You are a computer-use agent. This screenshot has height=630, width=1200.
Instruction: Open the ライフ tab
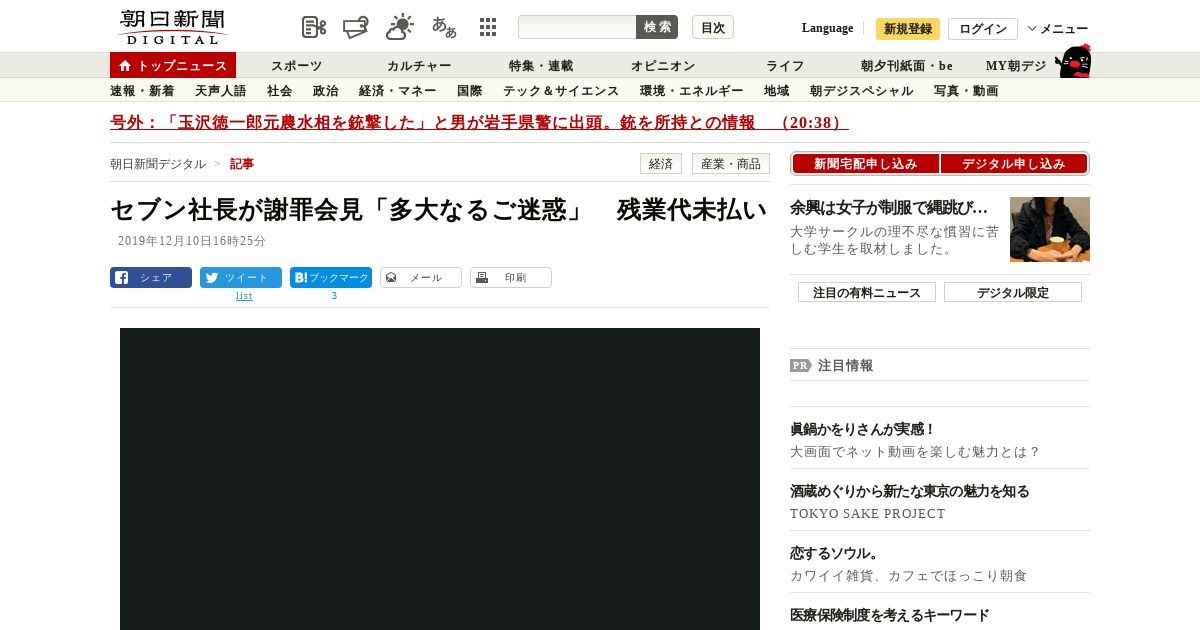pos(785,66)
